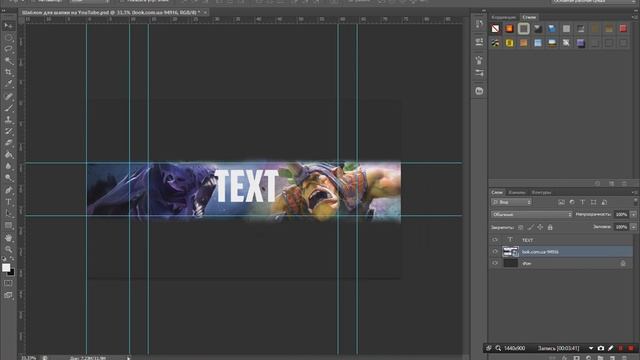Select the Elliptical Marquee tool

tap(8, 38)
